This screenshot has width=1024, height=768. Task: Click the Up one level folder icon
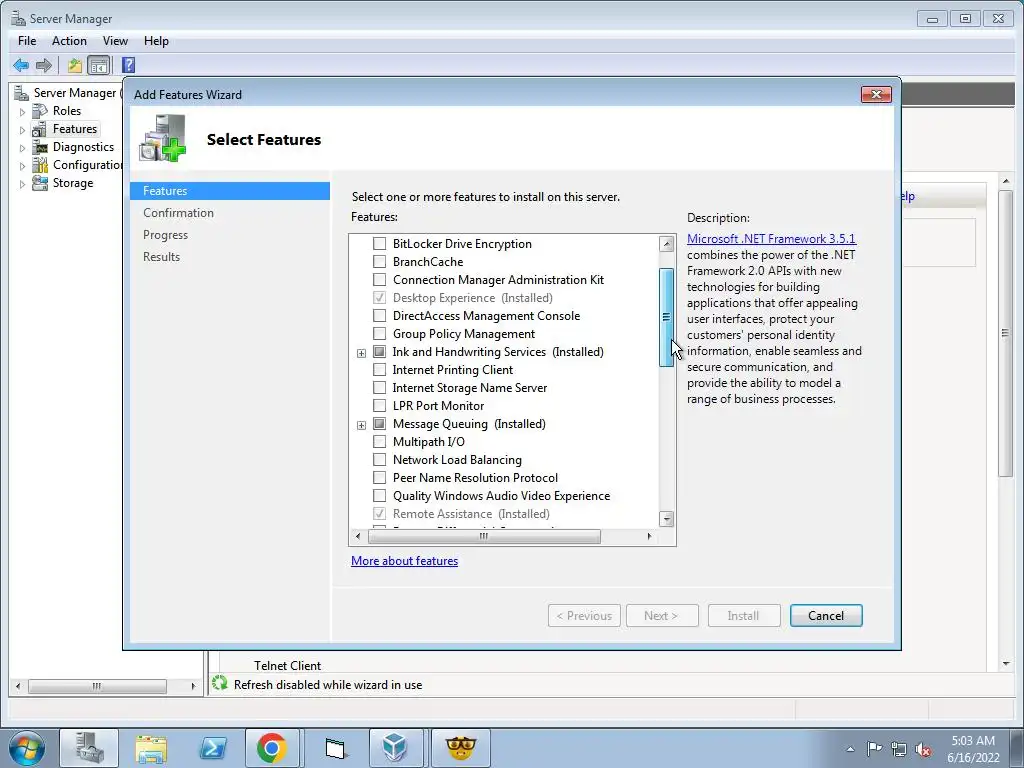[74, 65]
